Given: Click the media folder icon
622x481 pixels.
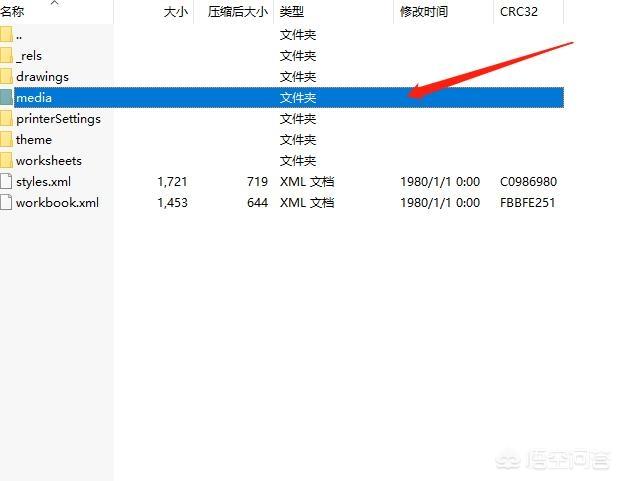Looking at the screenshot, I should [x=6, y=98].
